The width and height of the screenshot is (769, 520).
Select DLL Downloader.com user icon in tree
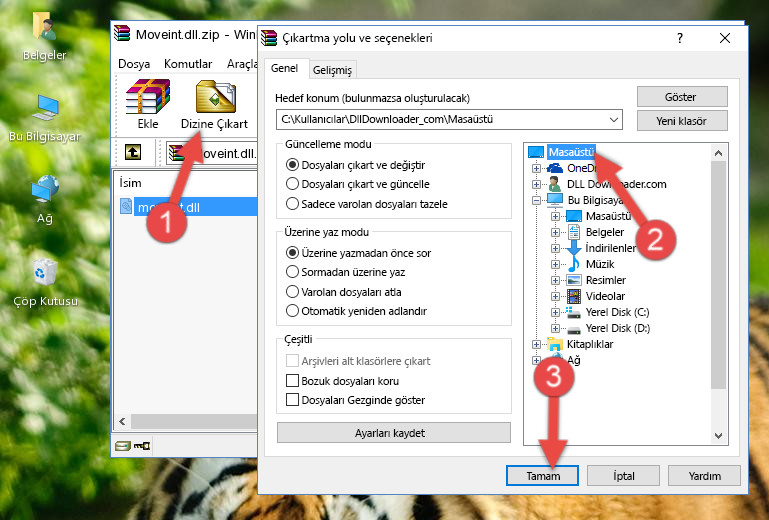[555, 184]
